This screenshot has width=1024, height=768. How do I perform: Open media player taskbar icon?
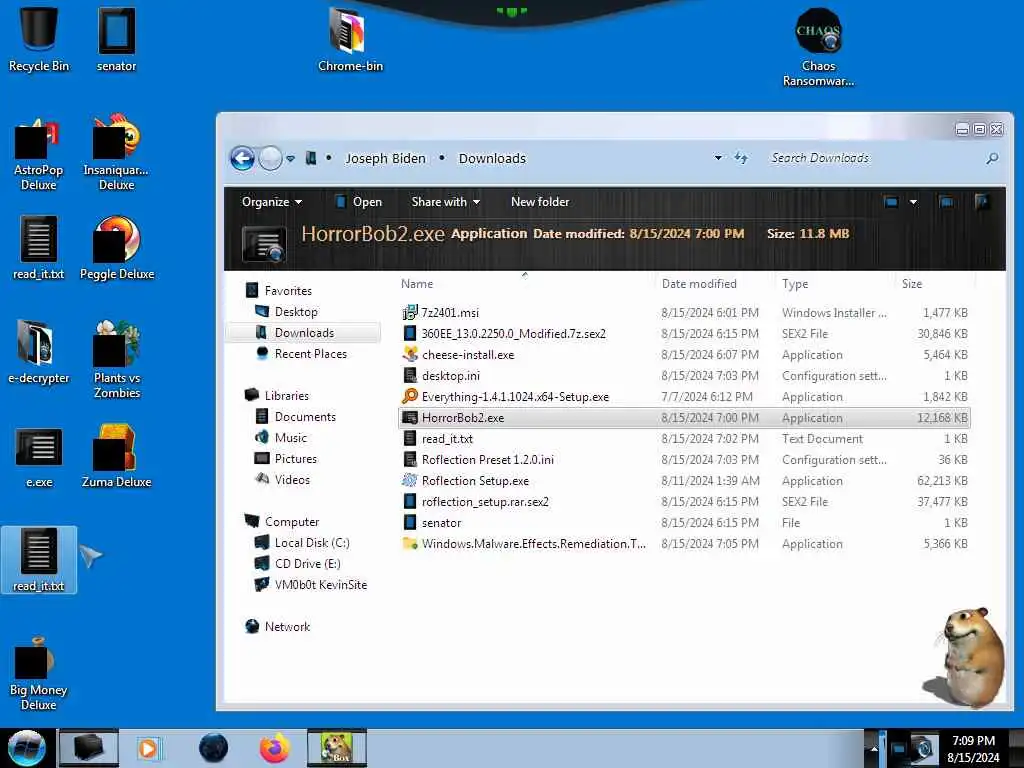(x=148, y=748)
